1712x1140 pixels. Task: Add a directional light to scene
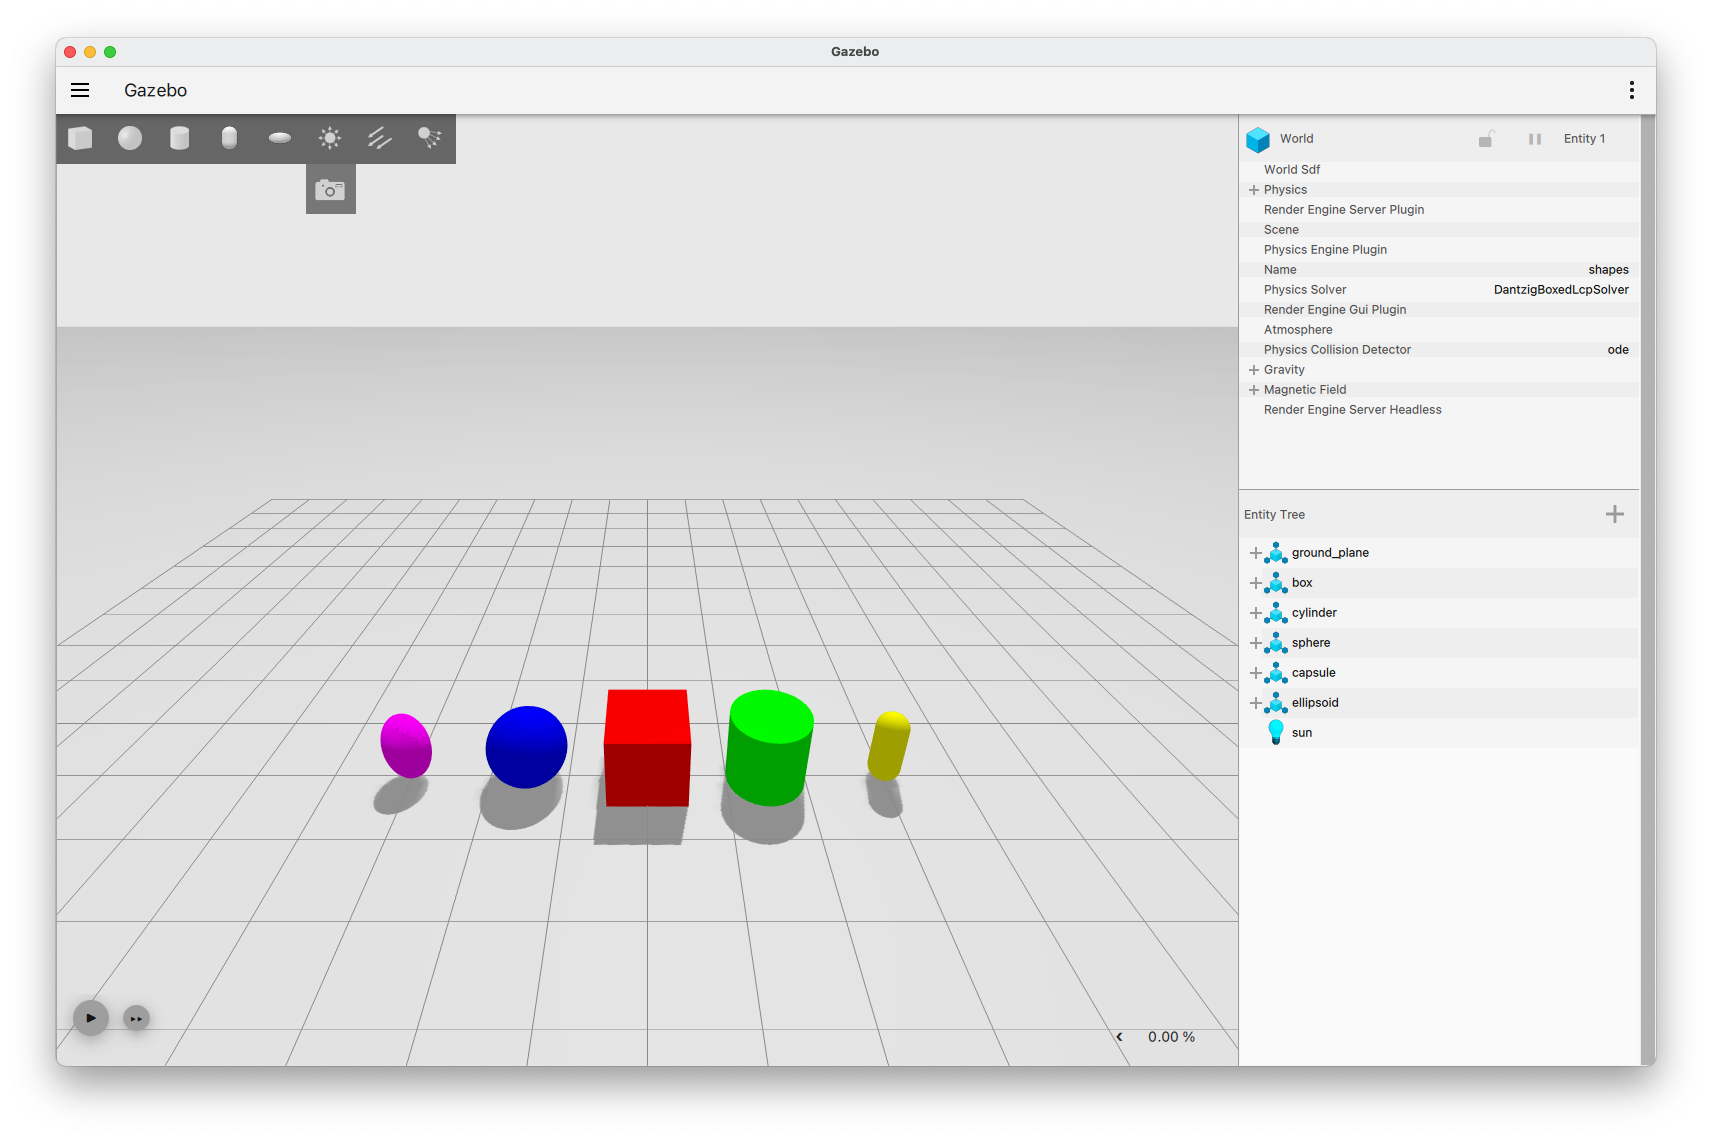click(380, 138)
